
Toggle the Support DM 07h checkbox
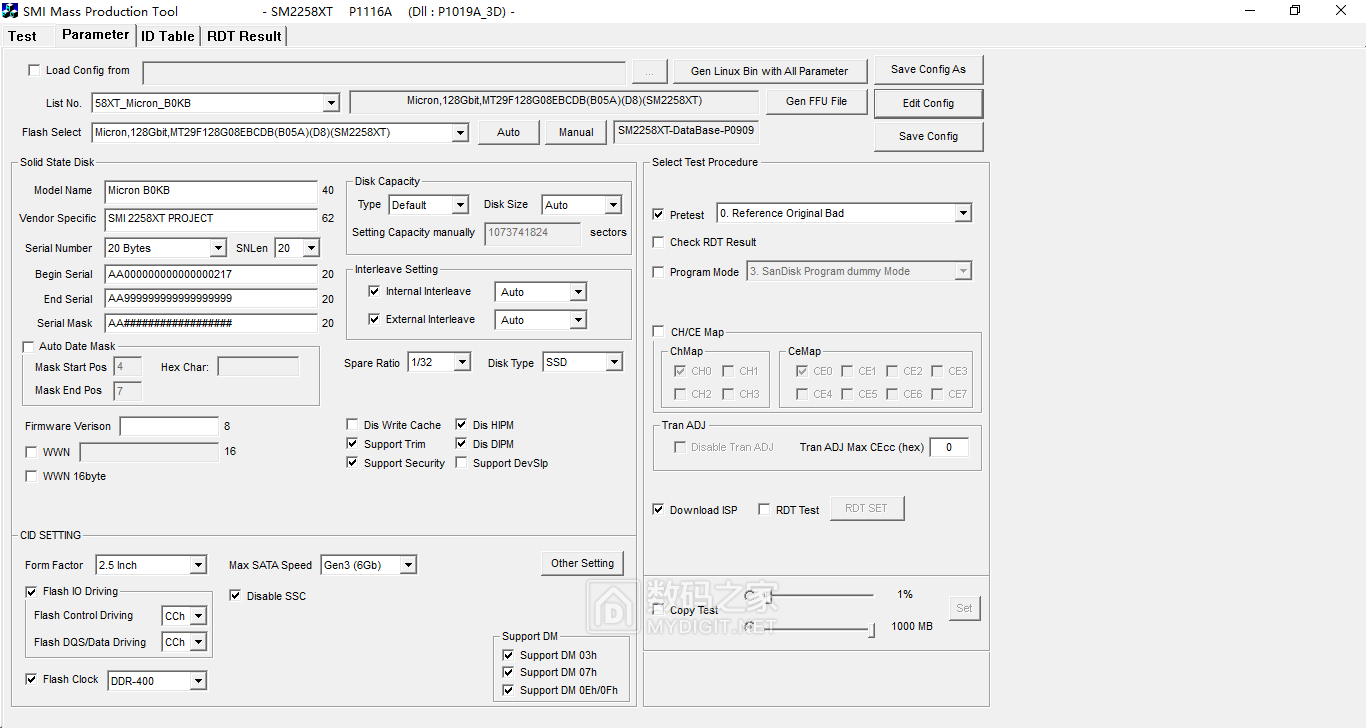click(508, 672)
